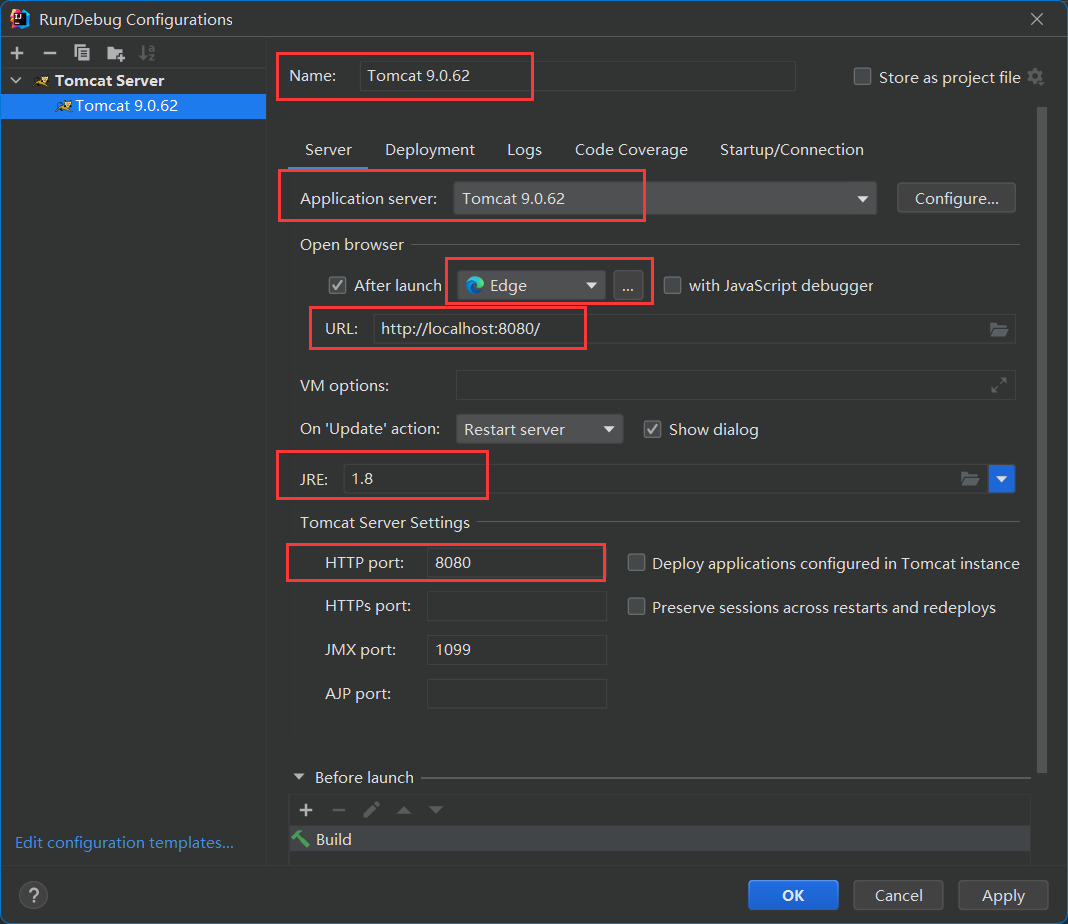
Task: Uncheck After launch checkbox
Action: 337,285
